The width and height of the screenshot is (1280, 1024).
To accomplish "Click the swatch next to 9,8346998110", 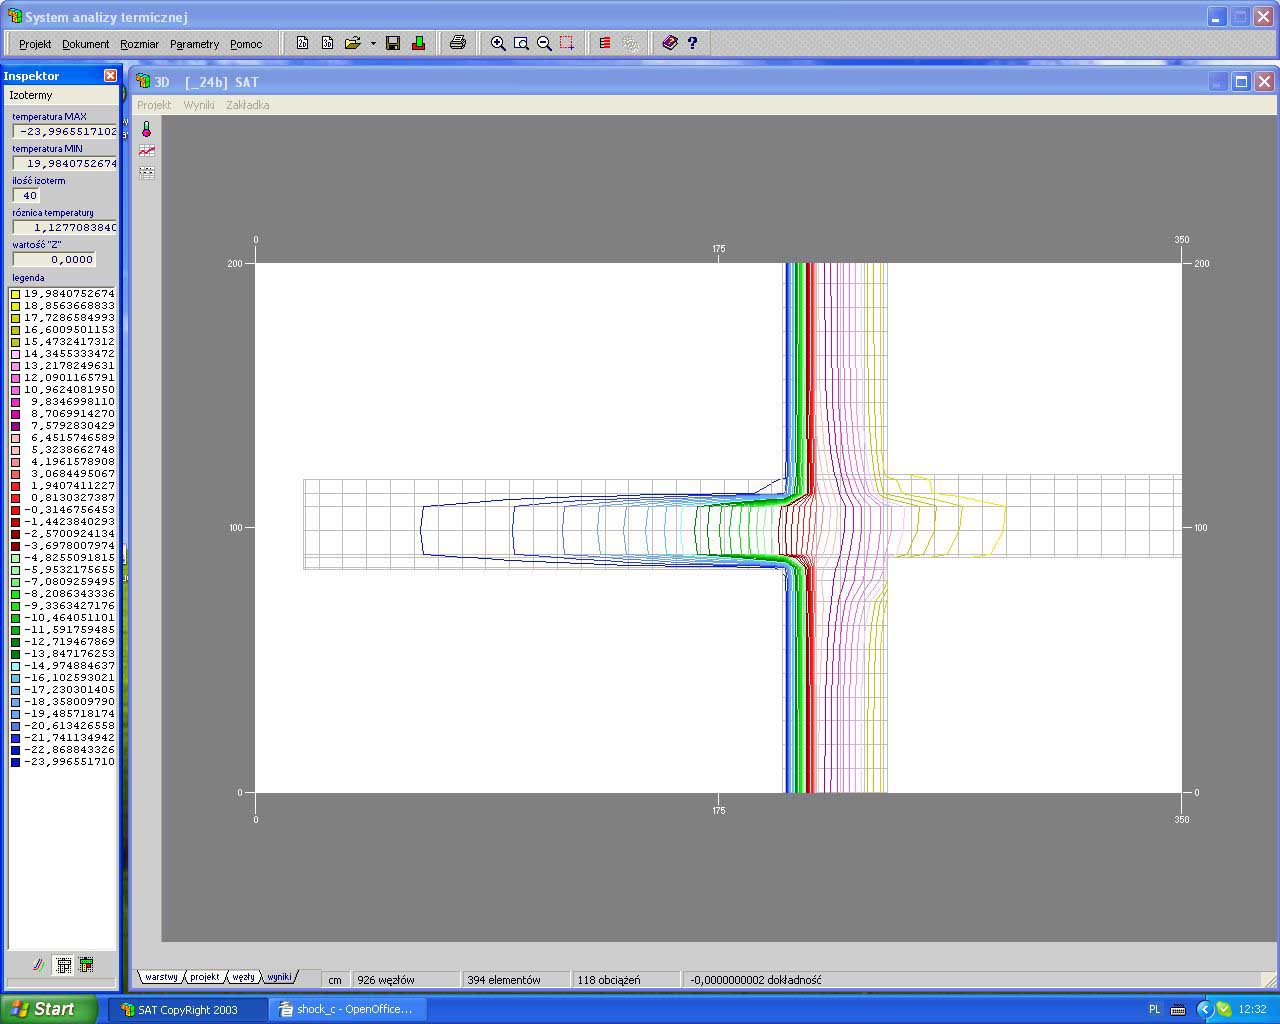I will 15,402.
